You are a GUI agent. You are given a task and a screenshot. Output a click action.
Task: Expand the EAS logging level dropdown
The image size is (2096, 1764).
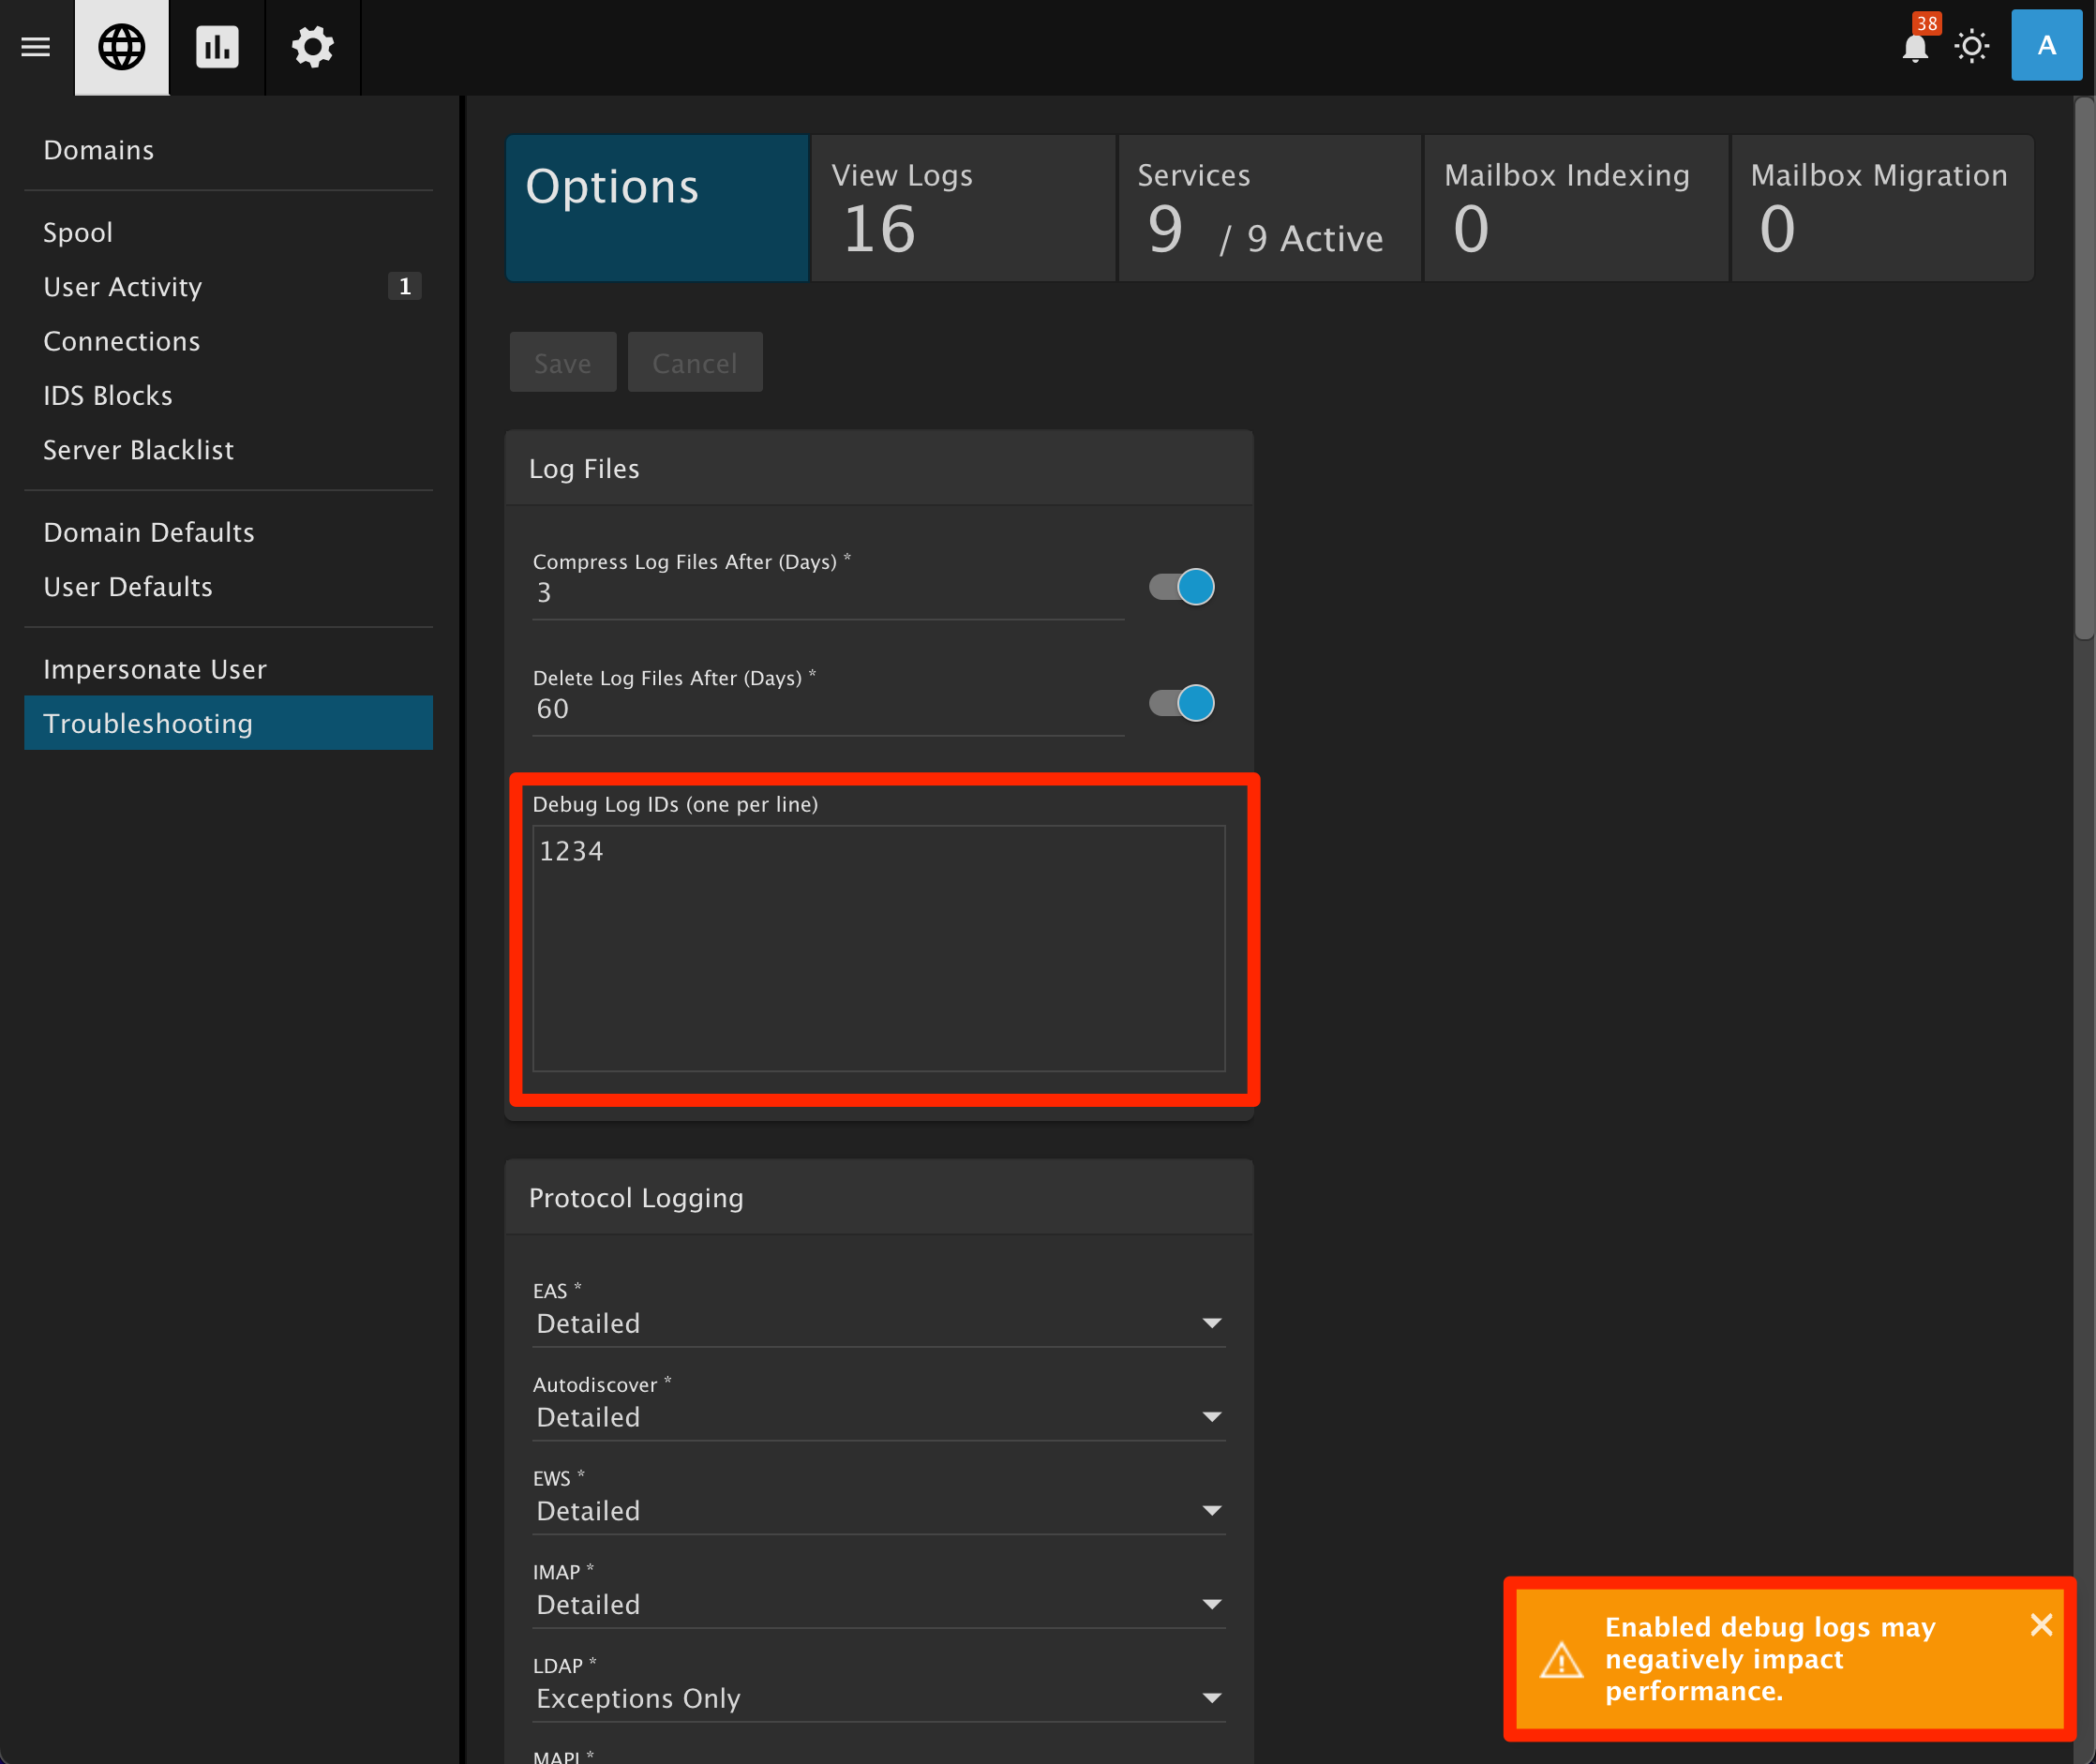[878, 1323]
